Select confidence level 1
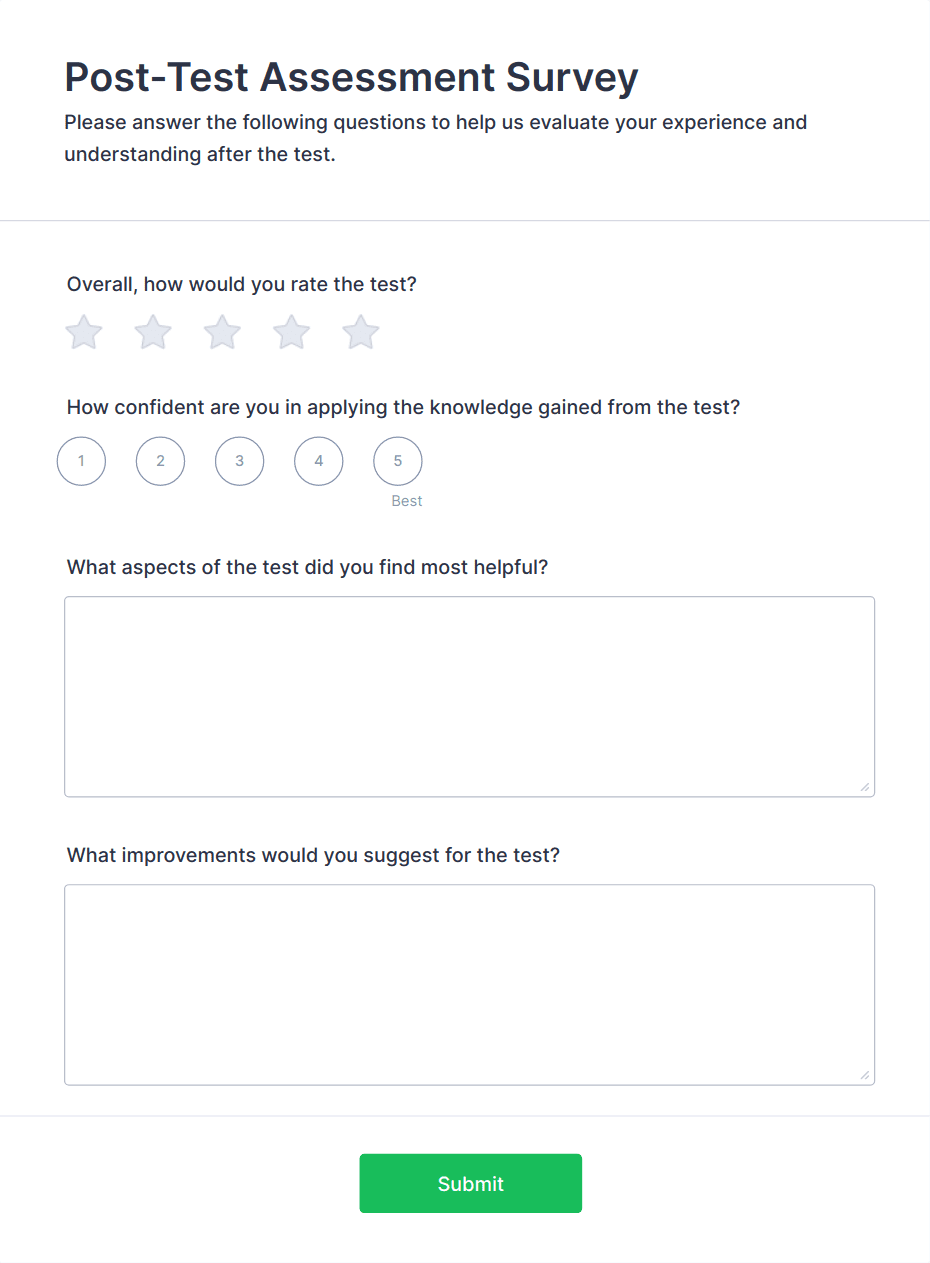This screenshot has width=930, height=1263. pyautogui.click(x=81, y=461)
